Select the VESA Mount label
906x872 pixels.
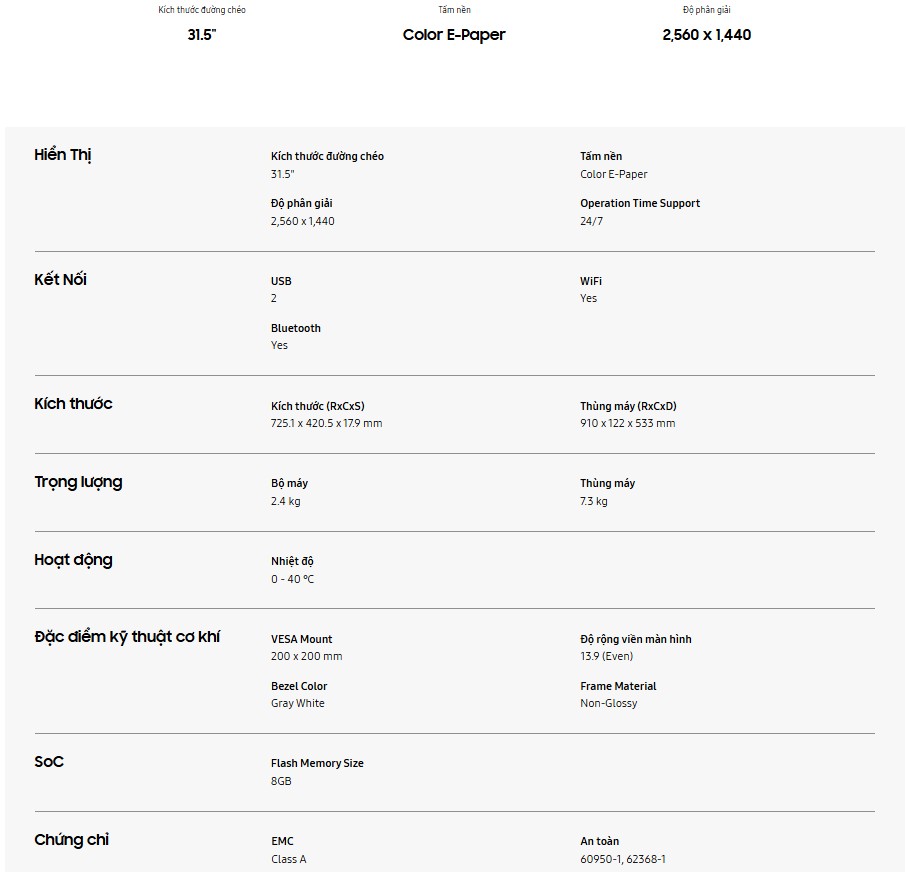301,639
